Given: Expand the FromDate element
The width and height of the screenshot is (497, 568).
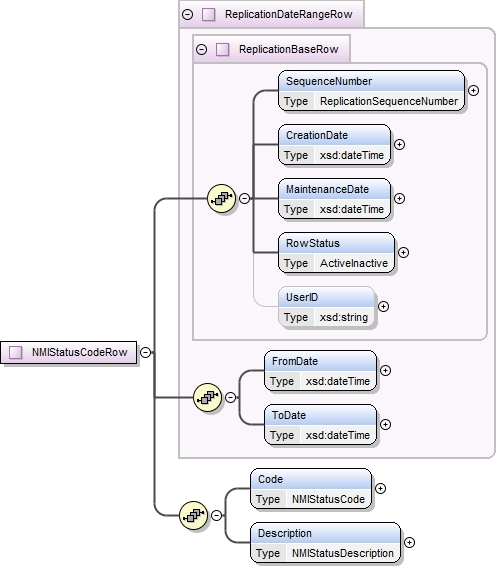Looking at the screenshot, I should pos(385,370).
